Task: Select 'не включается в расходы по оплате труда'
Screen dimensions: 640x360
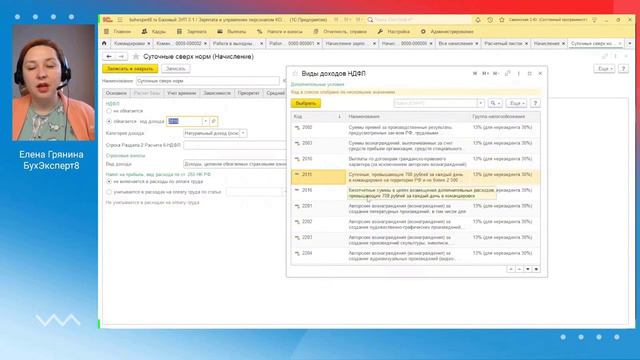Action: click(x=109, y=181)
